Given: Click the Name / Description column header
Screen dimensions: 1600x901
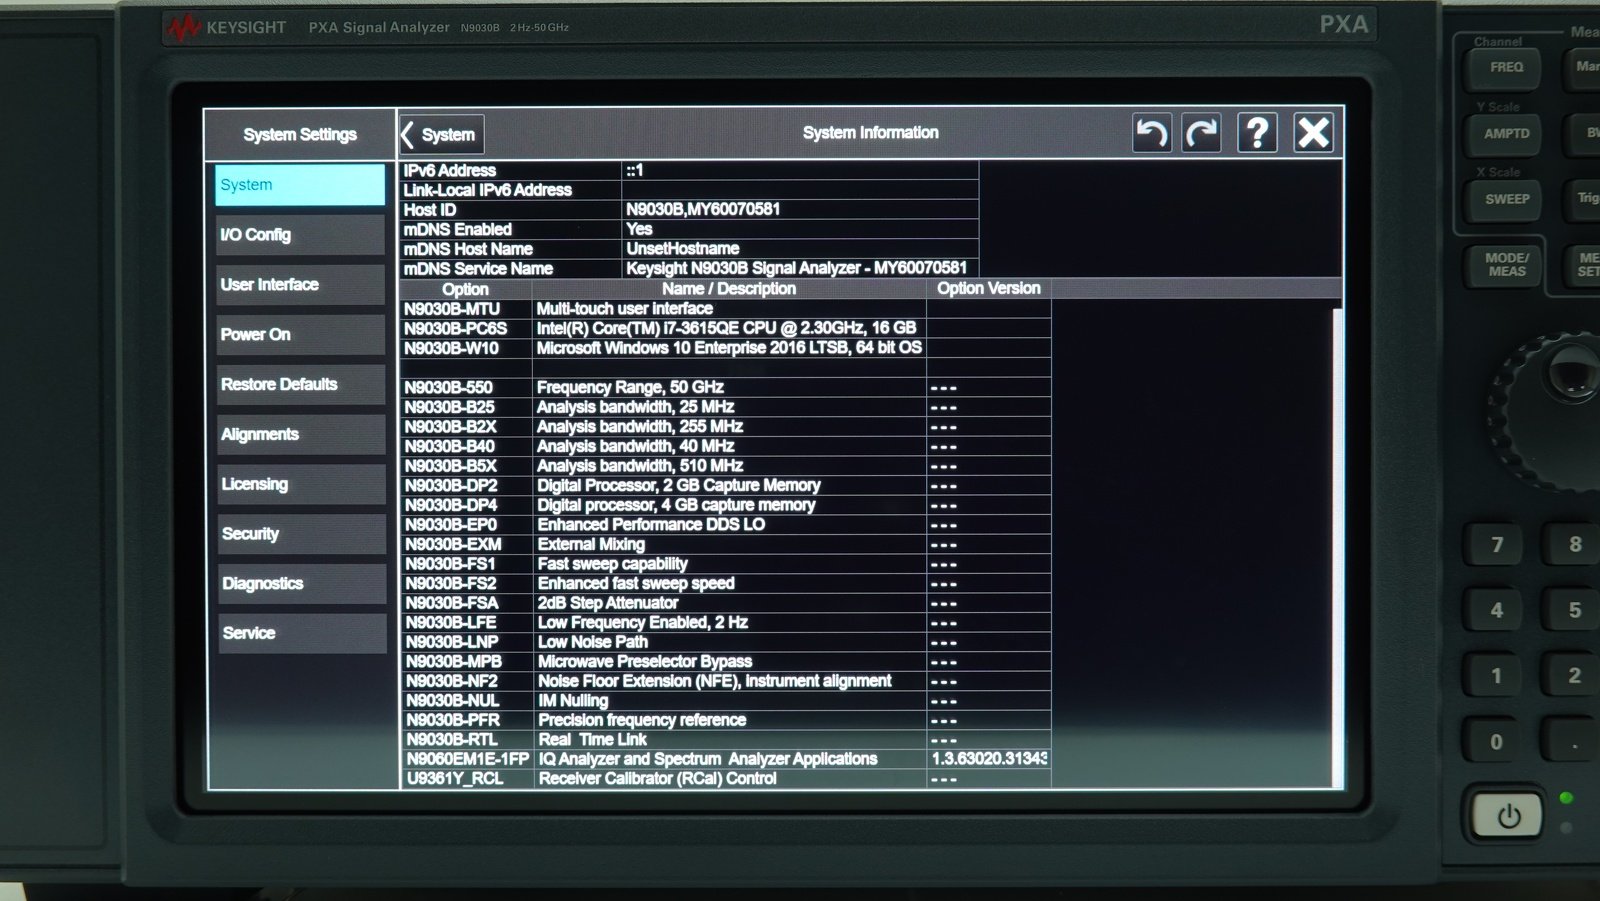Looking at the screenshot, I should point(729,288).
